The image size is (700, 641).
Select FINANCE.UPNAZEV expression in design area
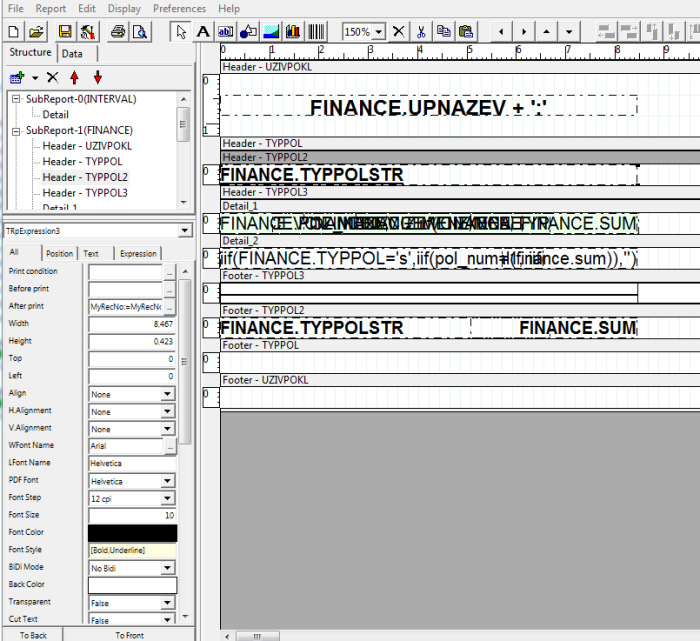428,106
